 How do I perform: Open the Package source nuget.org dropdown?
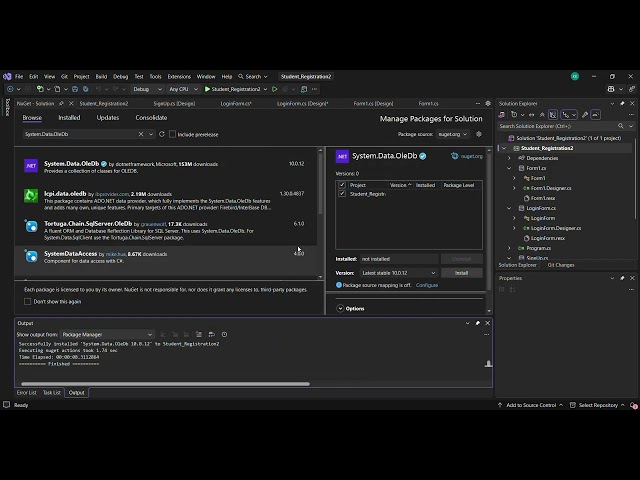[453, 134]
